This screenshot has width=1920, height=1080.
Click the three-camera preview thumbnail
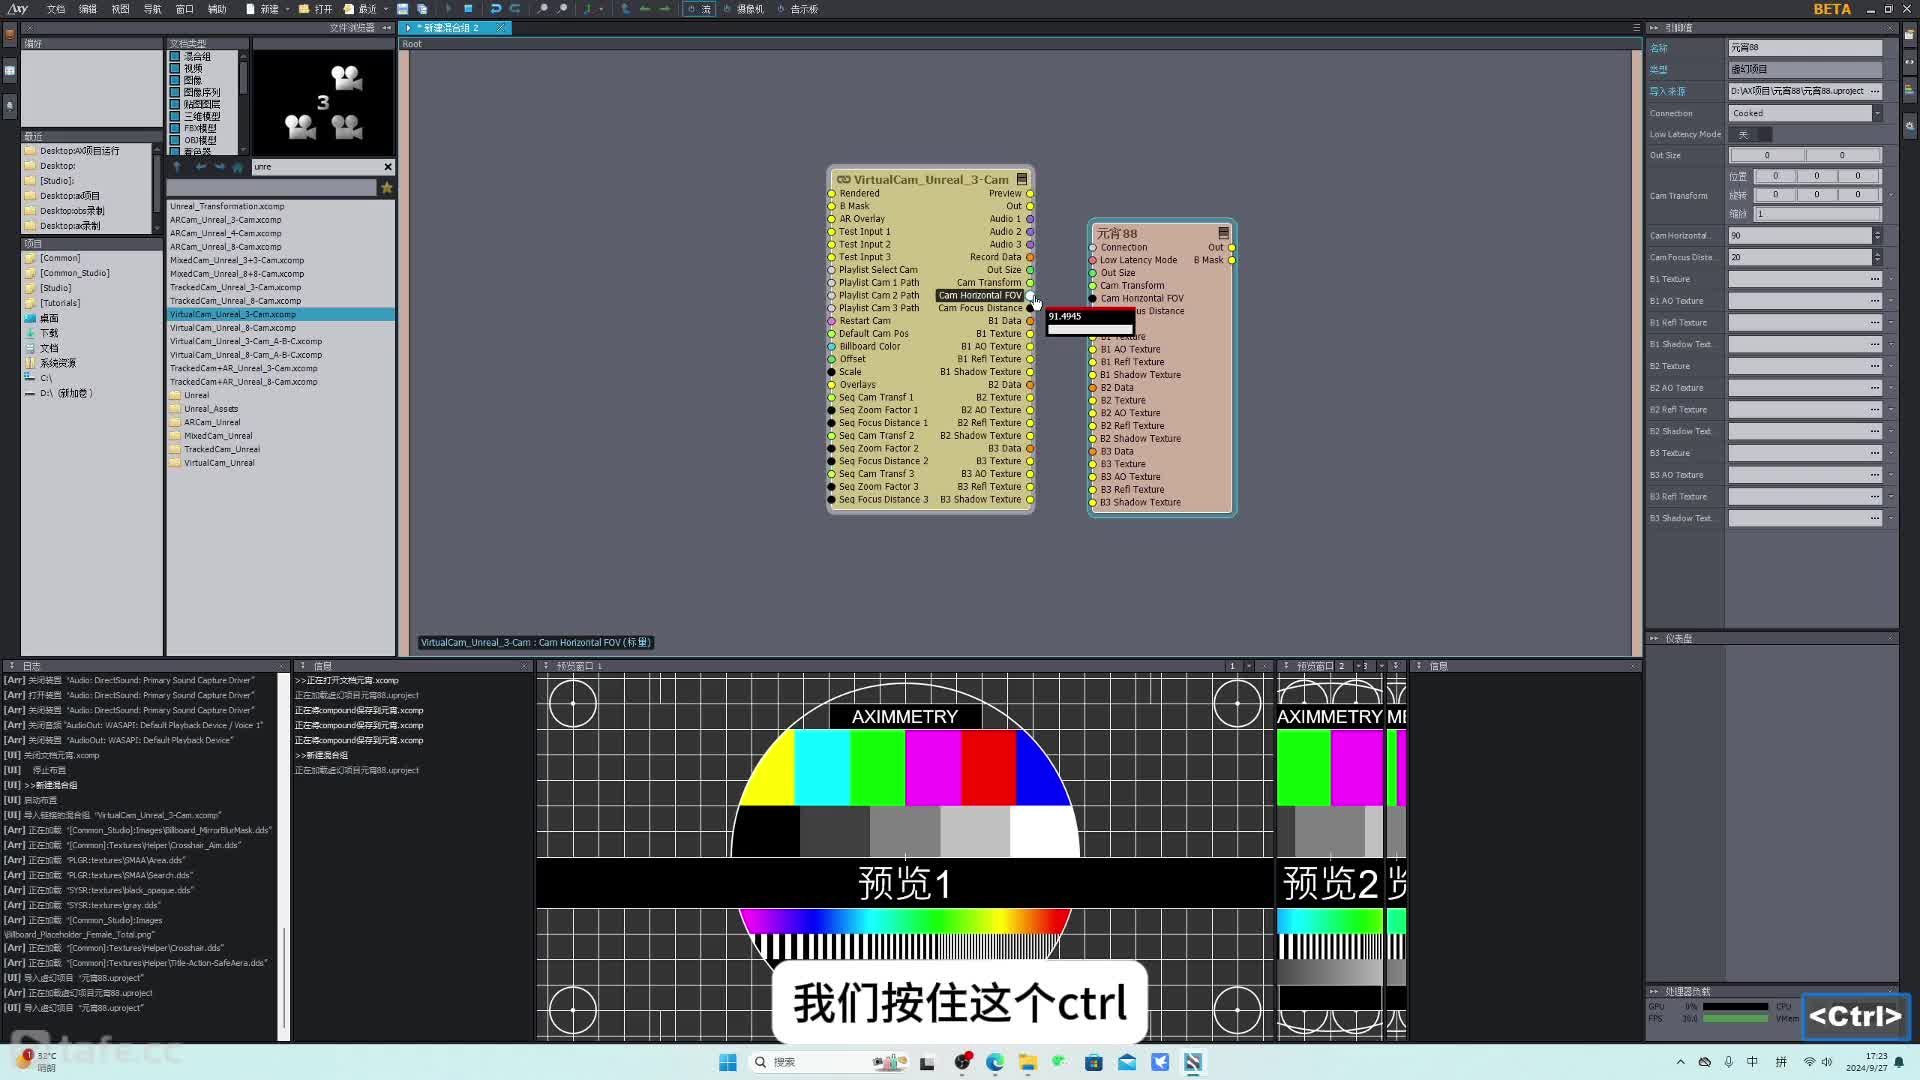point(323,102)
